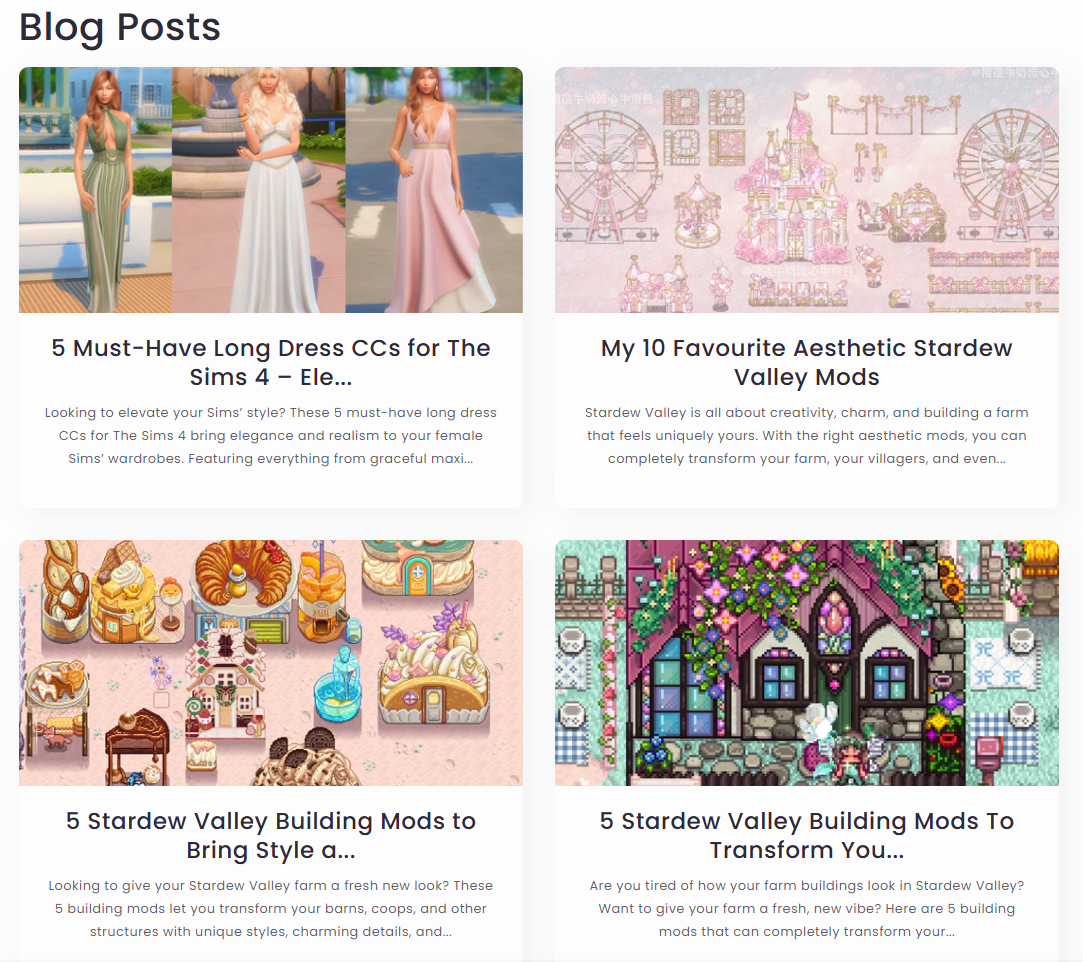Click excerpt 'Are you tired of how your farm buildings'
Screen dimensions: 1083x962
point(807,909)
